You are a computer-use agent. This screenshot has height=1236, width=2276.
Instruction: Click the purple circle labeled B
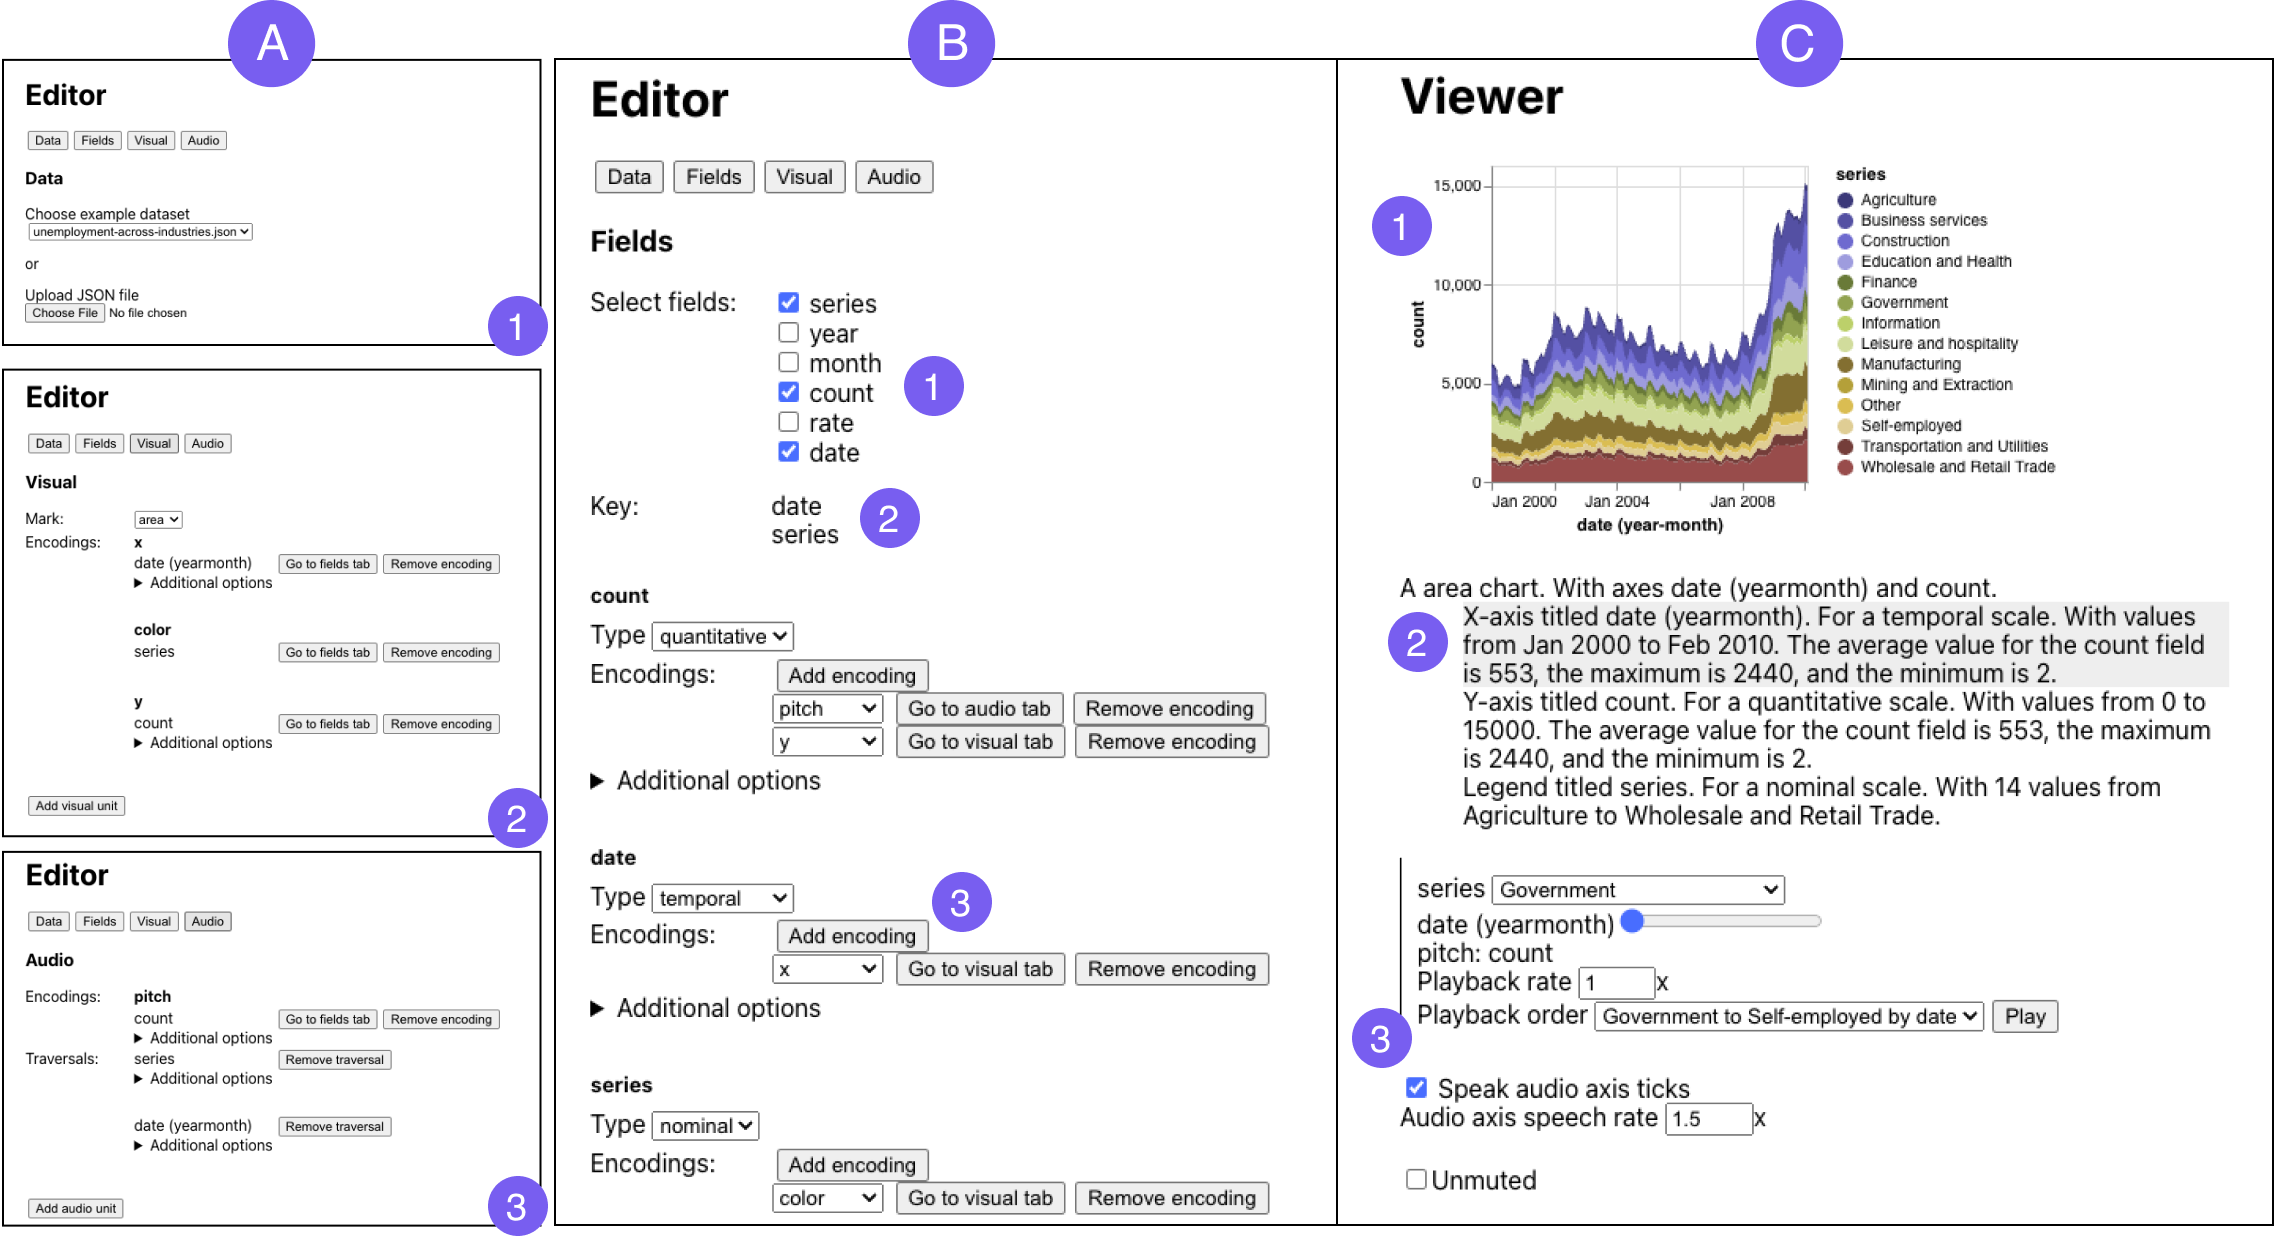click(x=951, y=44)
